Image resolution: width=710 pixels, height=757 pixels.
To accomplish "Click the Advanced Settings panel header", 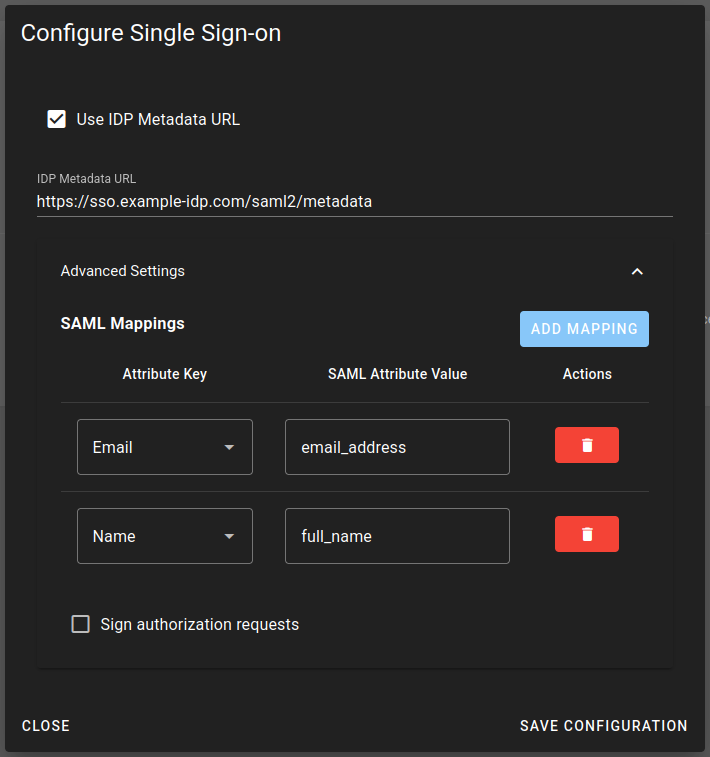I will coord(355,271).
